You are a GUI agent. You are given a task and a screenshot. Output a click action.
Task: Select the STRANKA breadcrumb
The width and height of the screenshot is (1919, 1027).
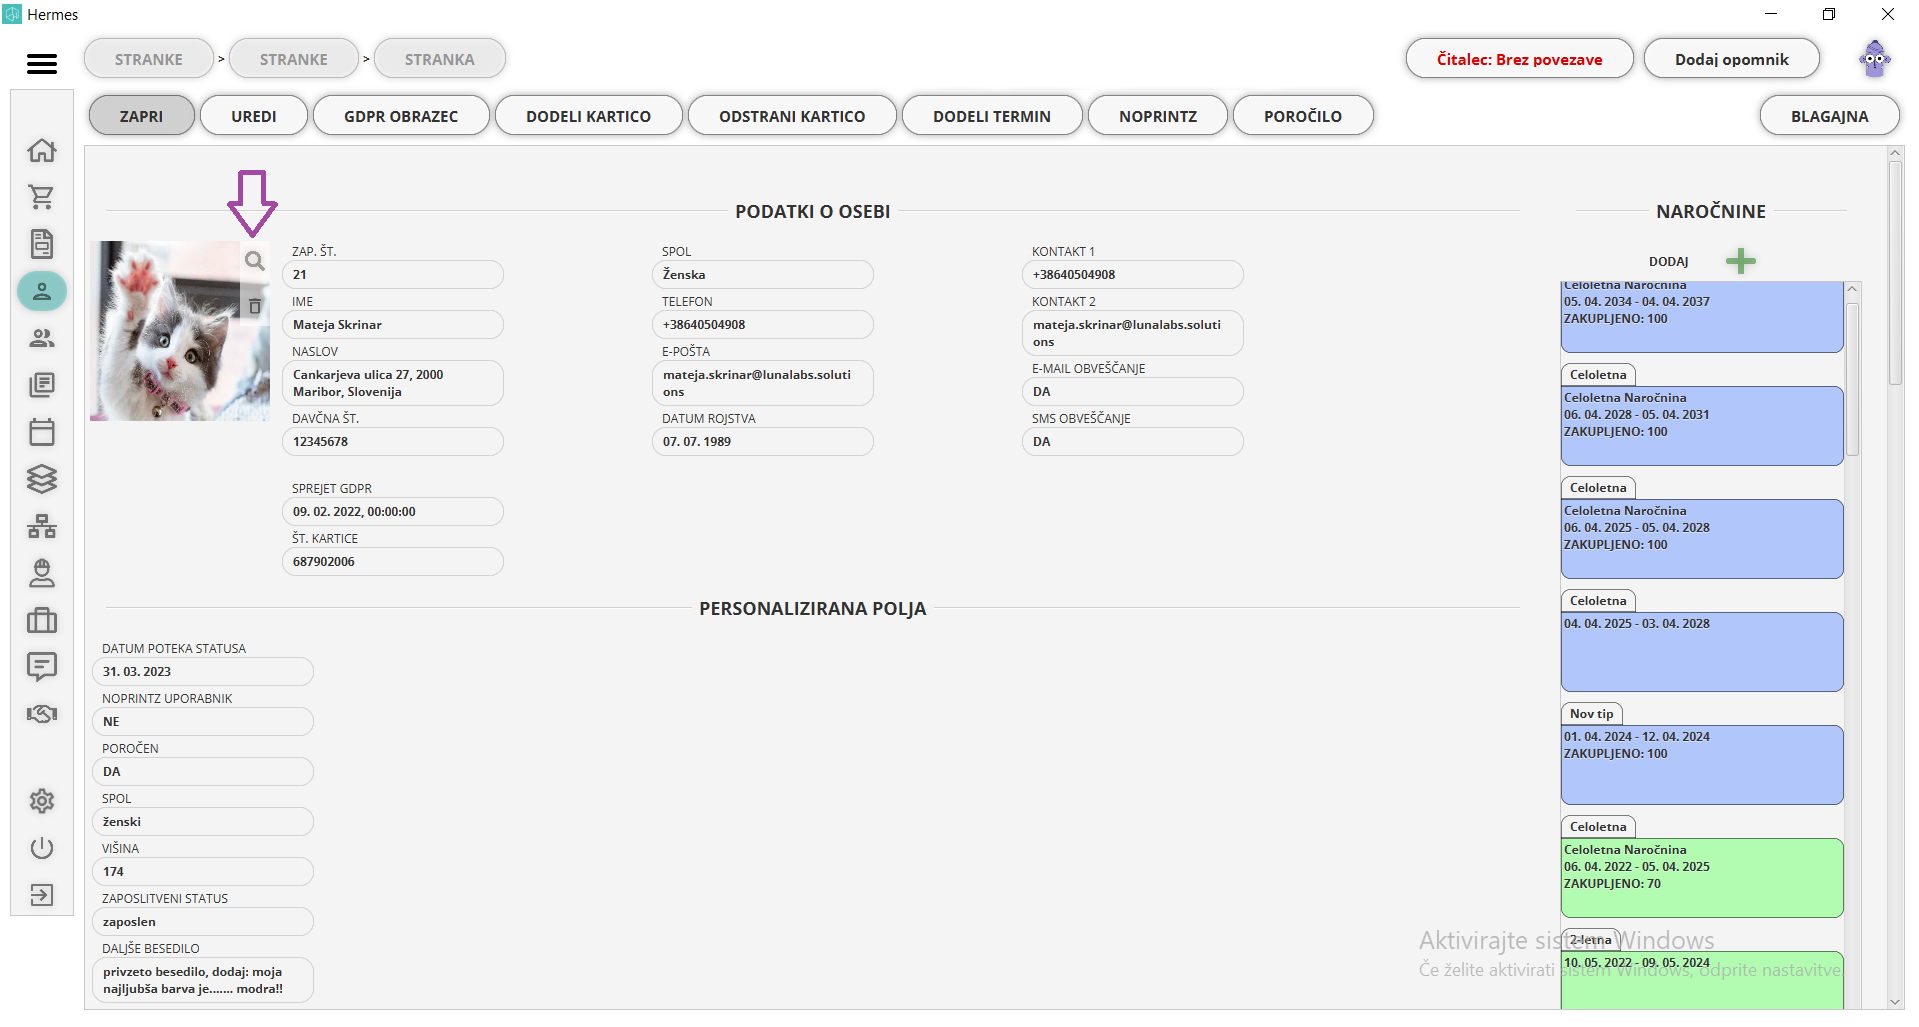coord(440,59)
